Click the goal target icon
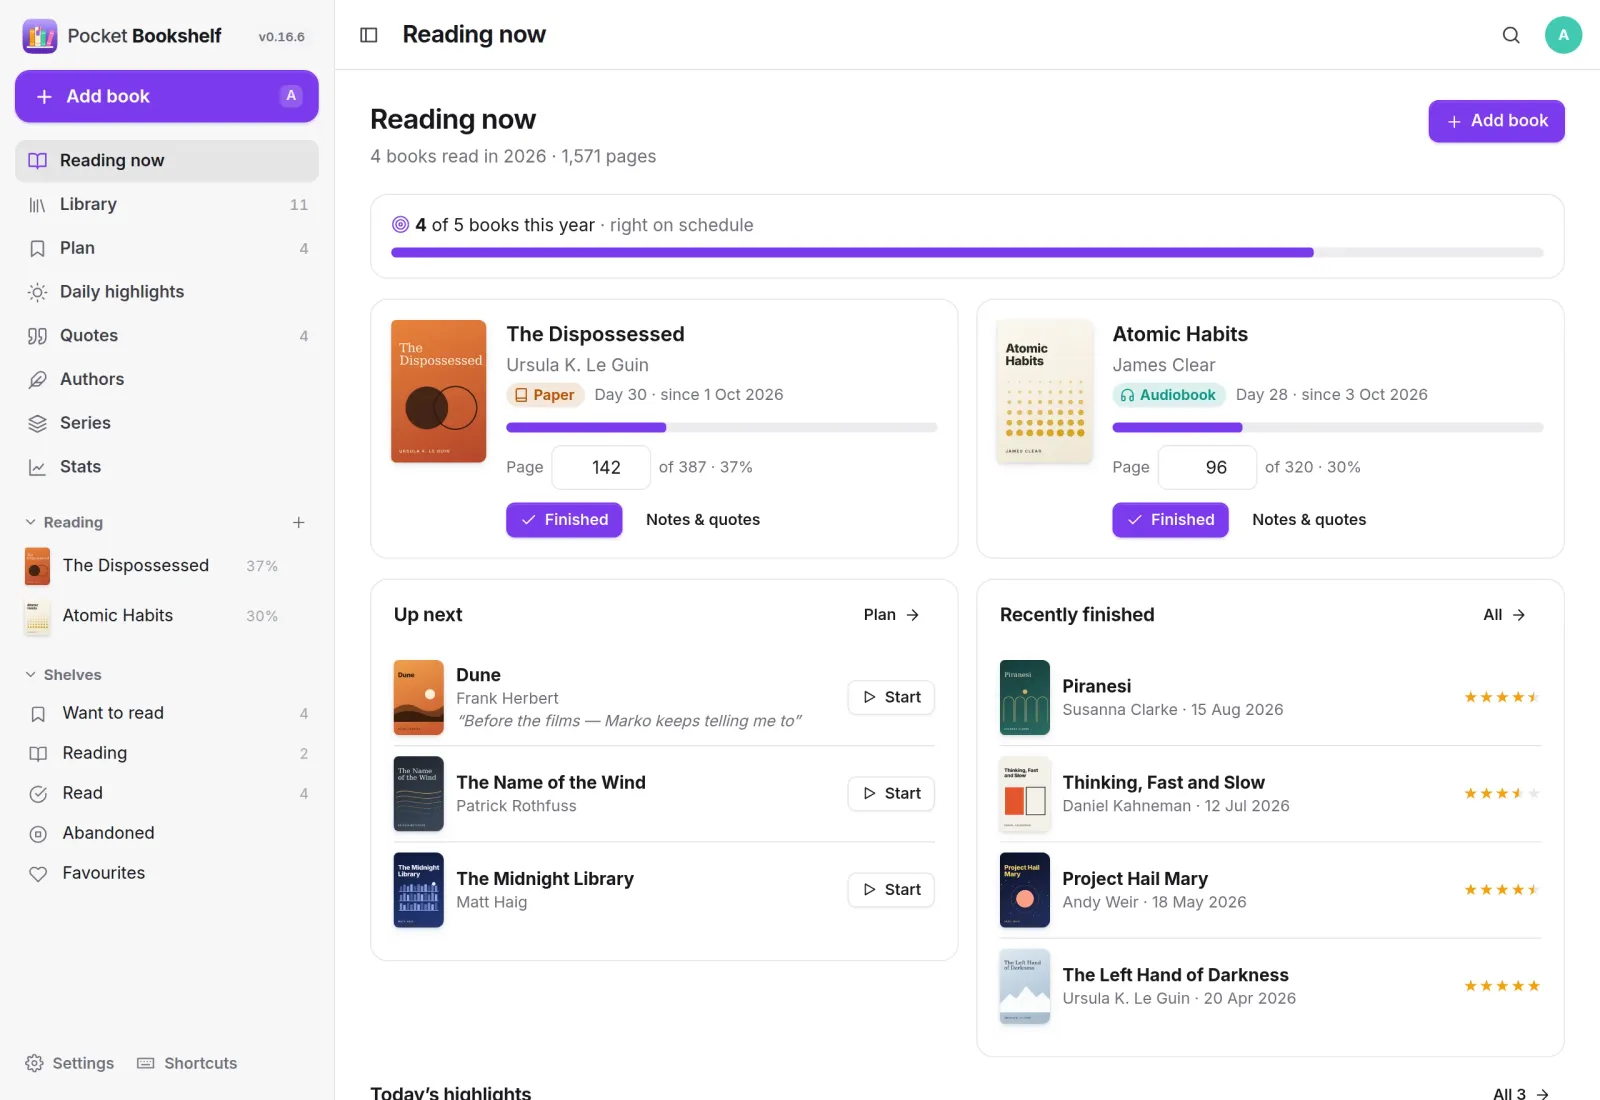 click(x=400, y=225)
